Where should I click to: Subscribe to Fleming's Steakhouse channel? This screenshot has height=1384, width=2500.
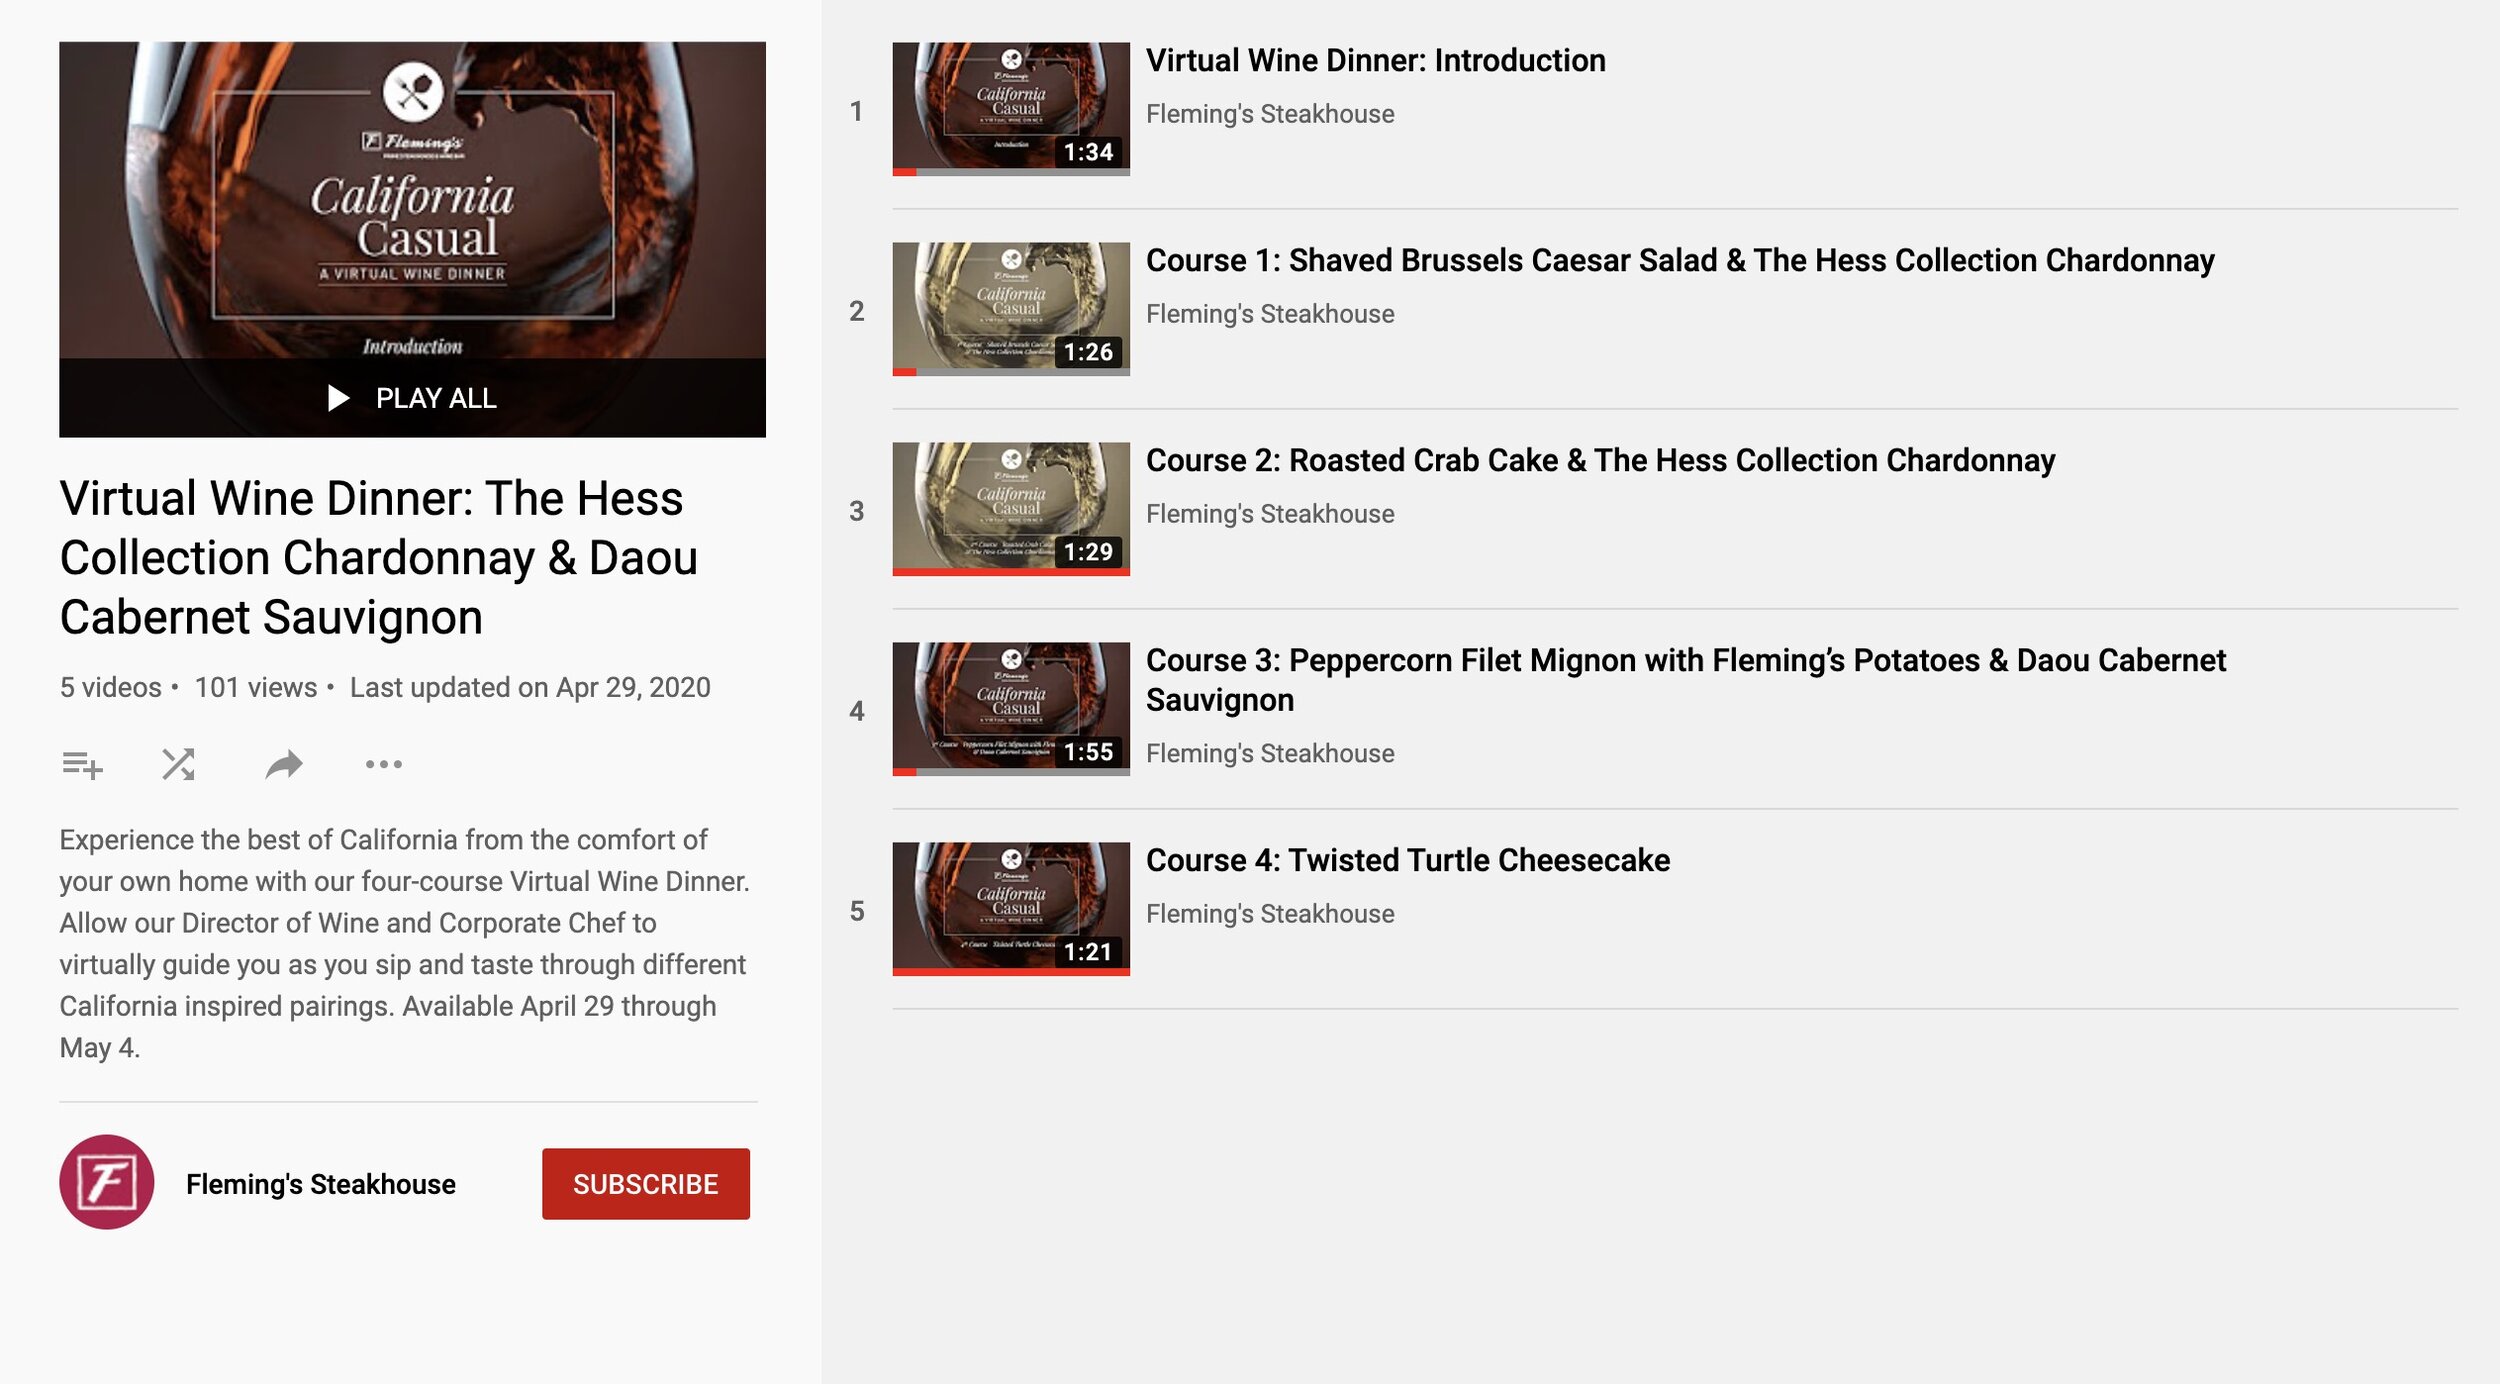tap(646, 1184)
